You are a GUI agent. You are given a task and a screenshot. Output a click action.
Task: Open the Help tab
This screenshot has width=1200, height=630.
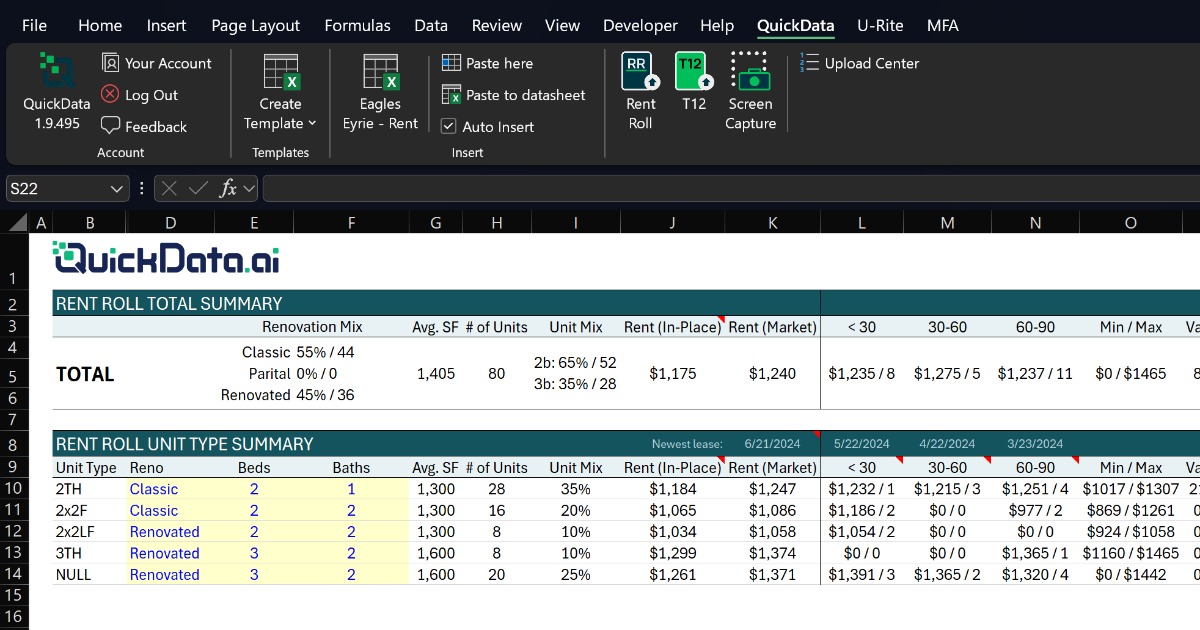pos(717,26)
